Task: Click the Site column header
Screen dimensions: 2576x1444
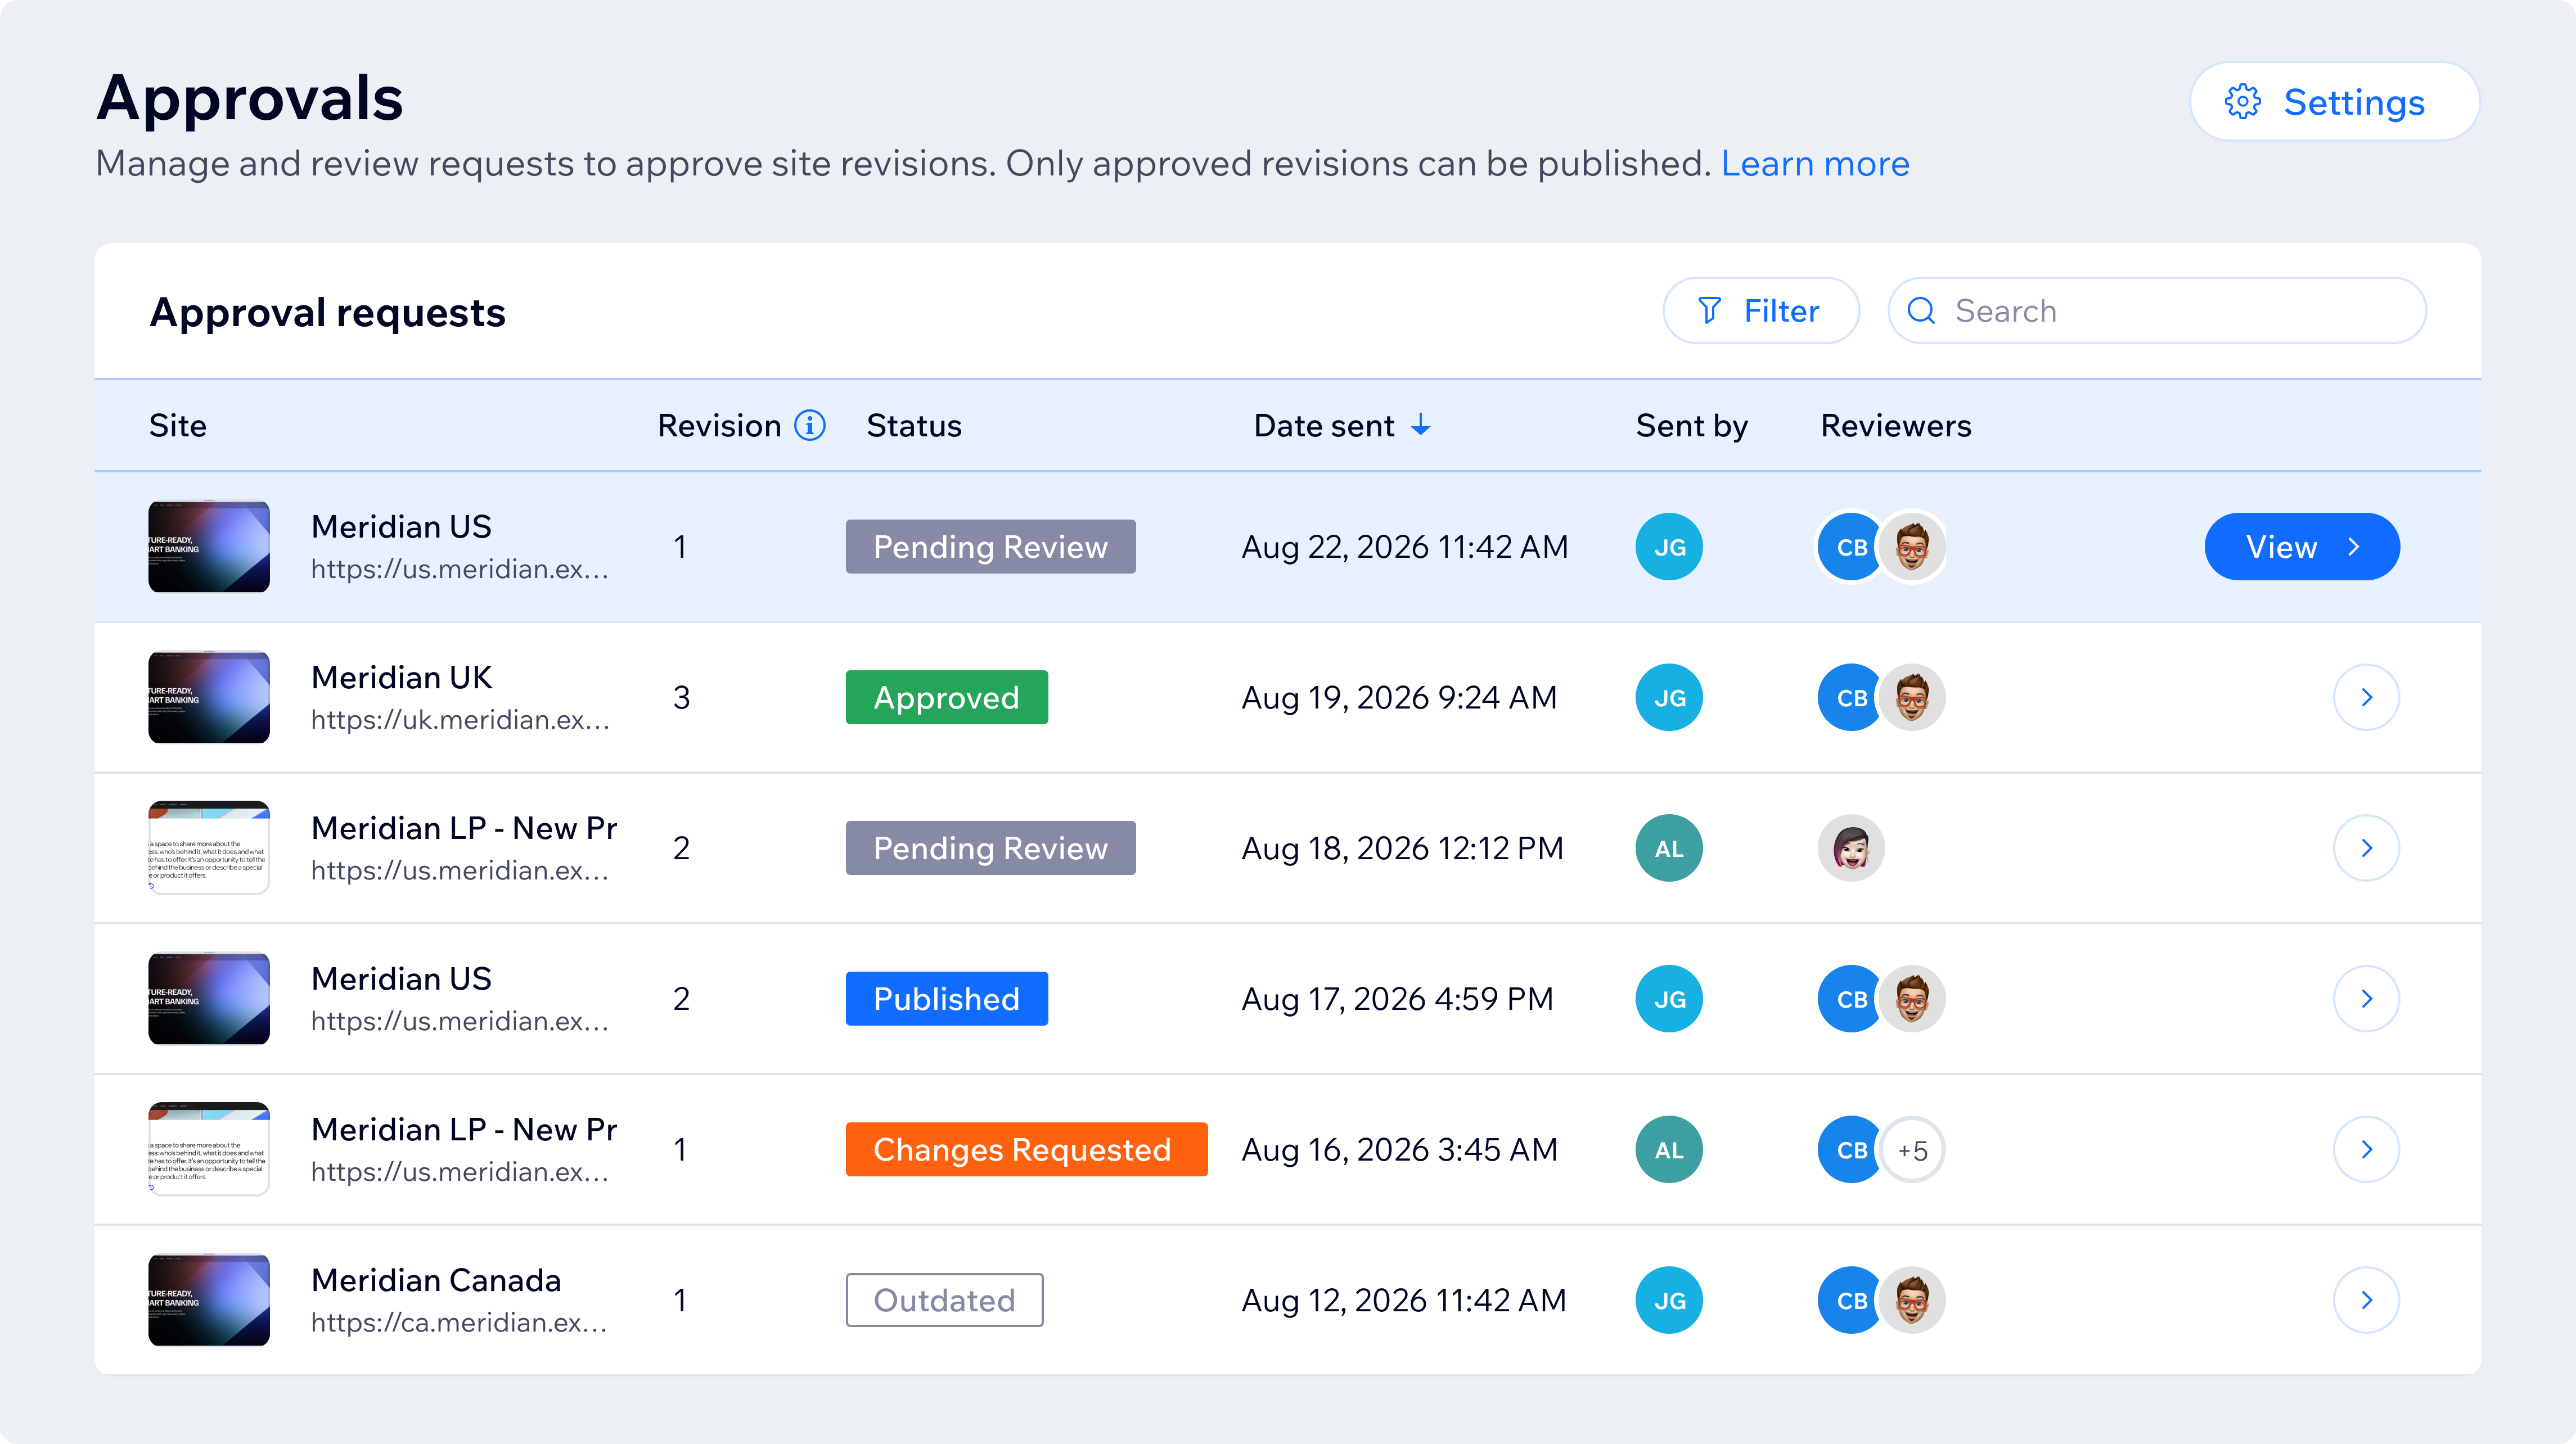Action: (178, 425)
